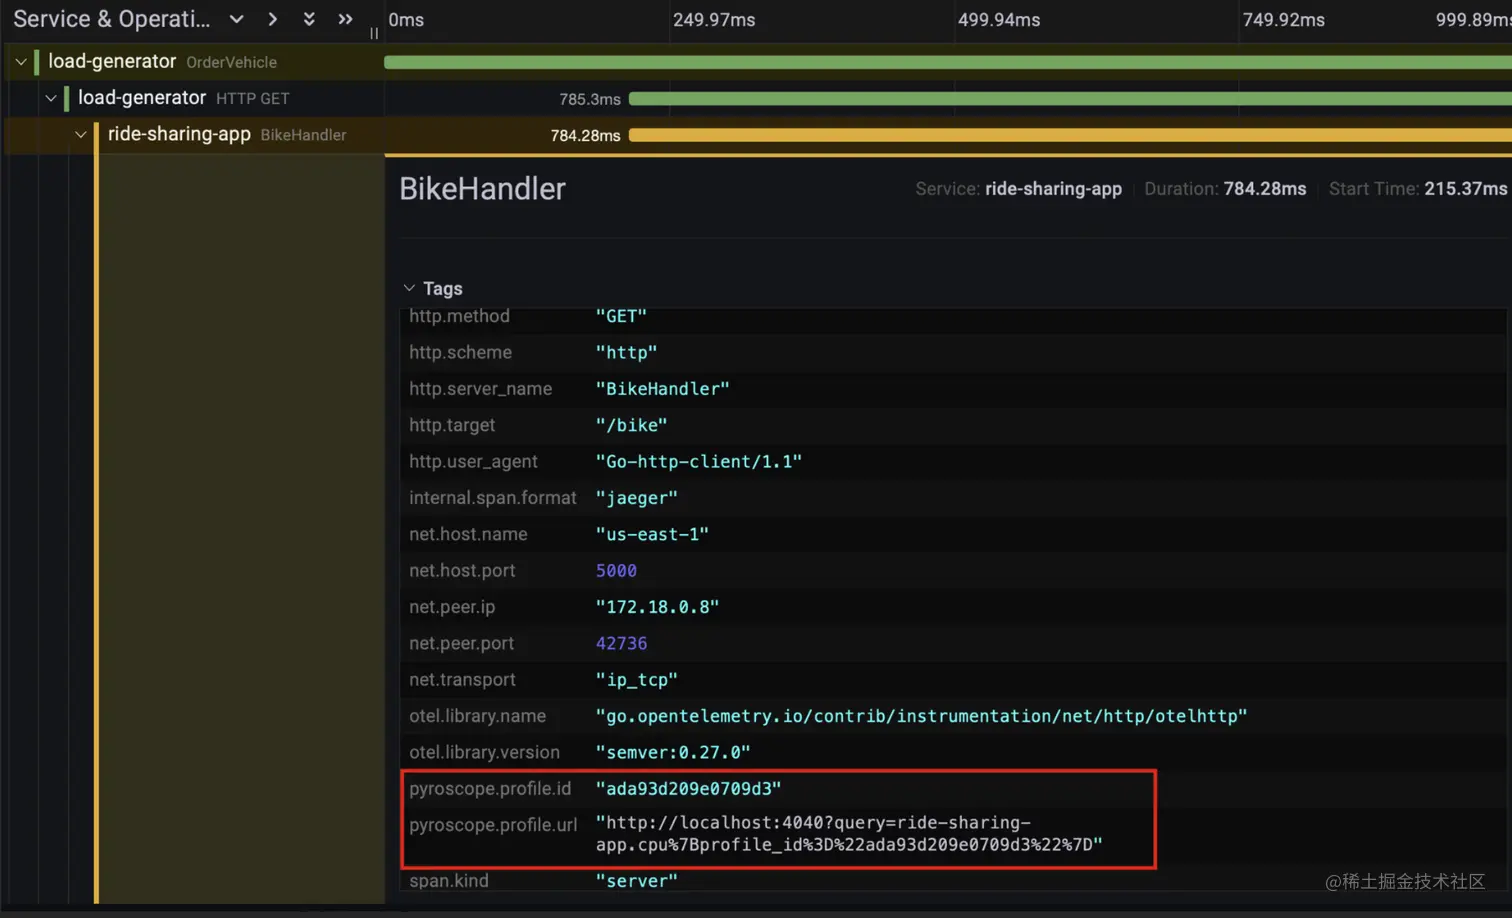Click the "ada93d209e0709d3" profile id value
Viewport: 1512px width, 918px height.
pyautogui.click(x=689, y=789)
